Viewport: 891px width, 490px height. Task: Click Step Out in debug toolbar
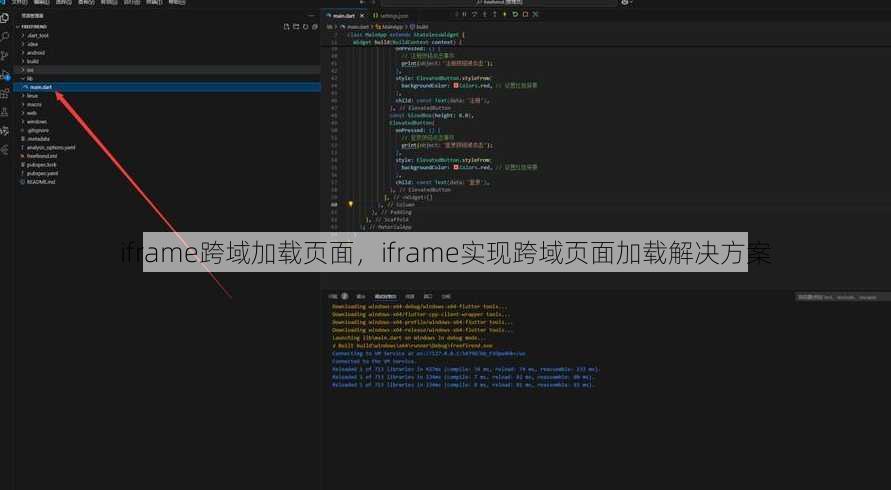click(x=494, y=14)
